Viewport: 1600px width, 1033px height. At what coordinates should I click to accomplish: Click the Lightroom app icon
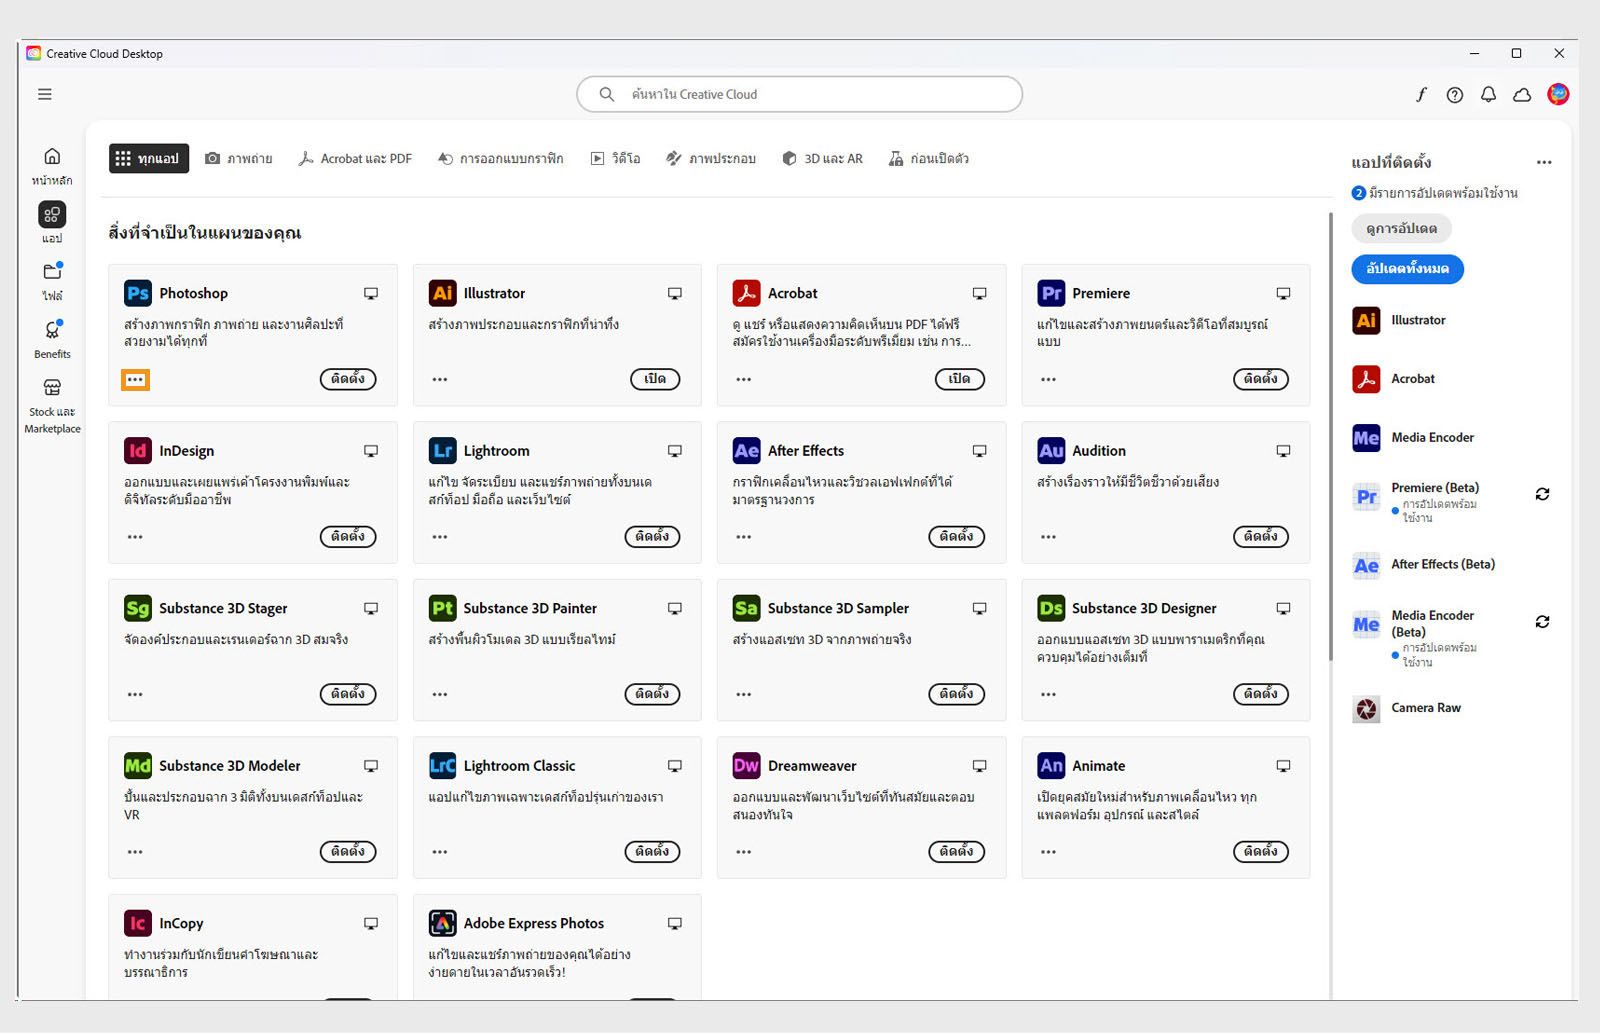[x=442, y=451]
